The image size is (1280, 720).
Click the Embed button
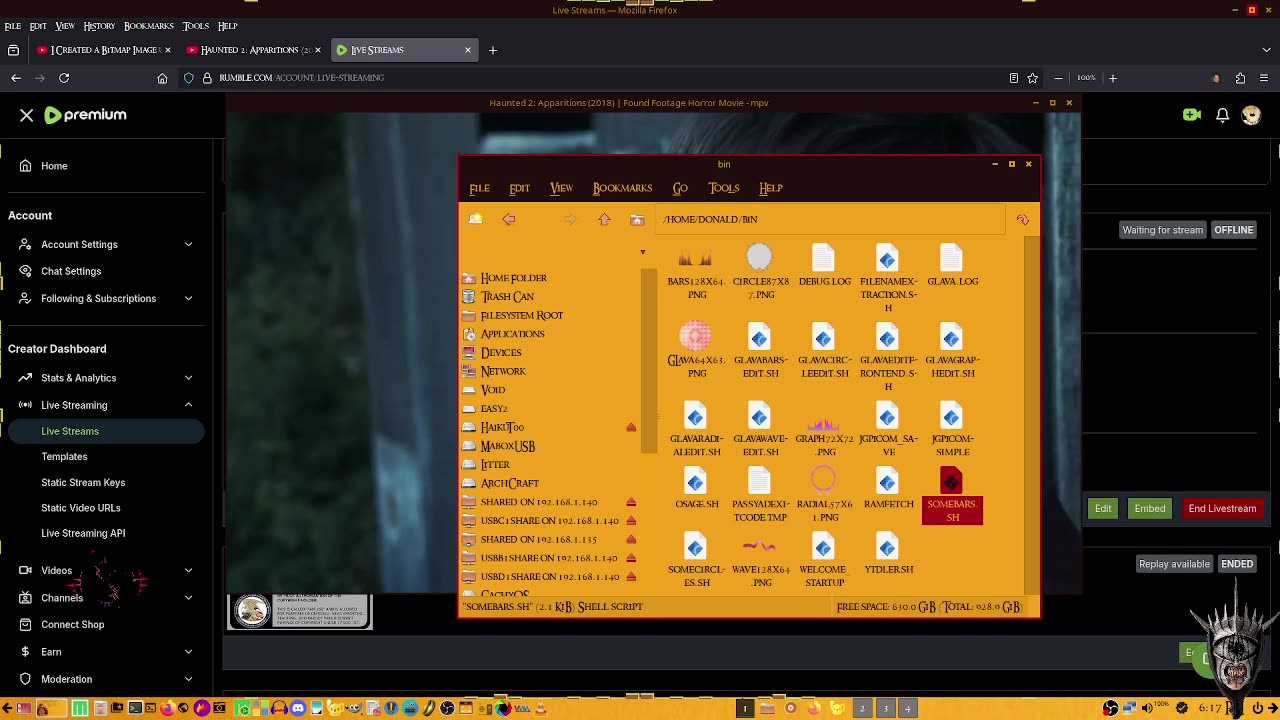(x=1150, y=508)
